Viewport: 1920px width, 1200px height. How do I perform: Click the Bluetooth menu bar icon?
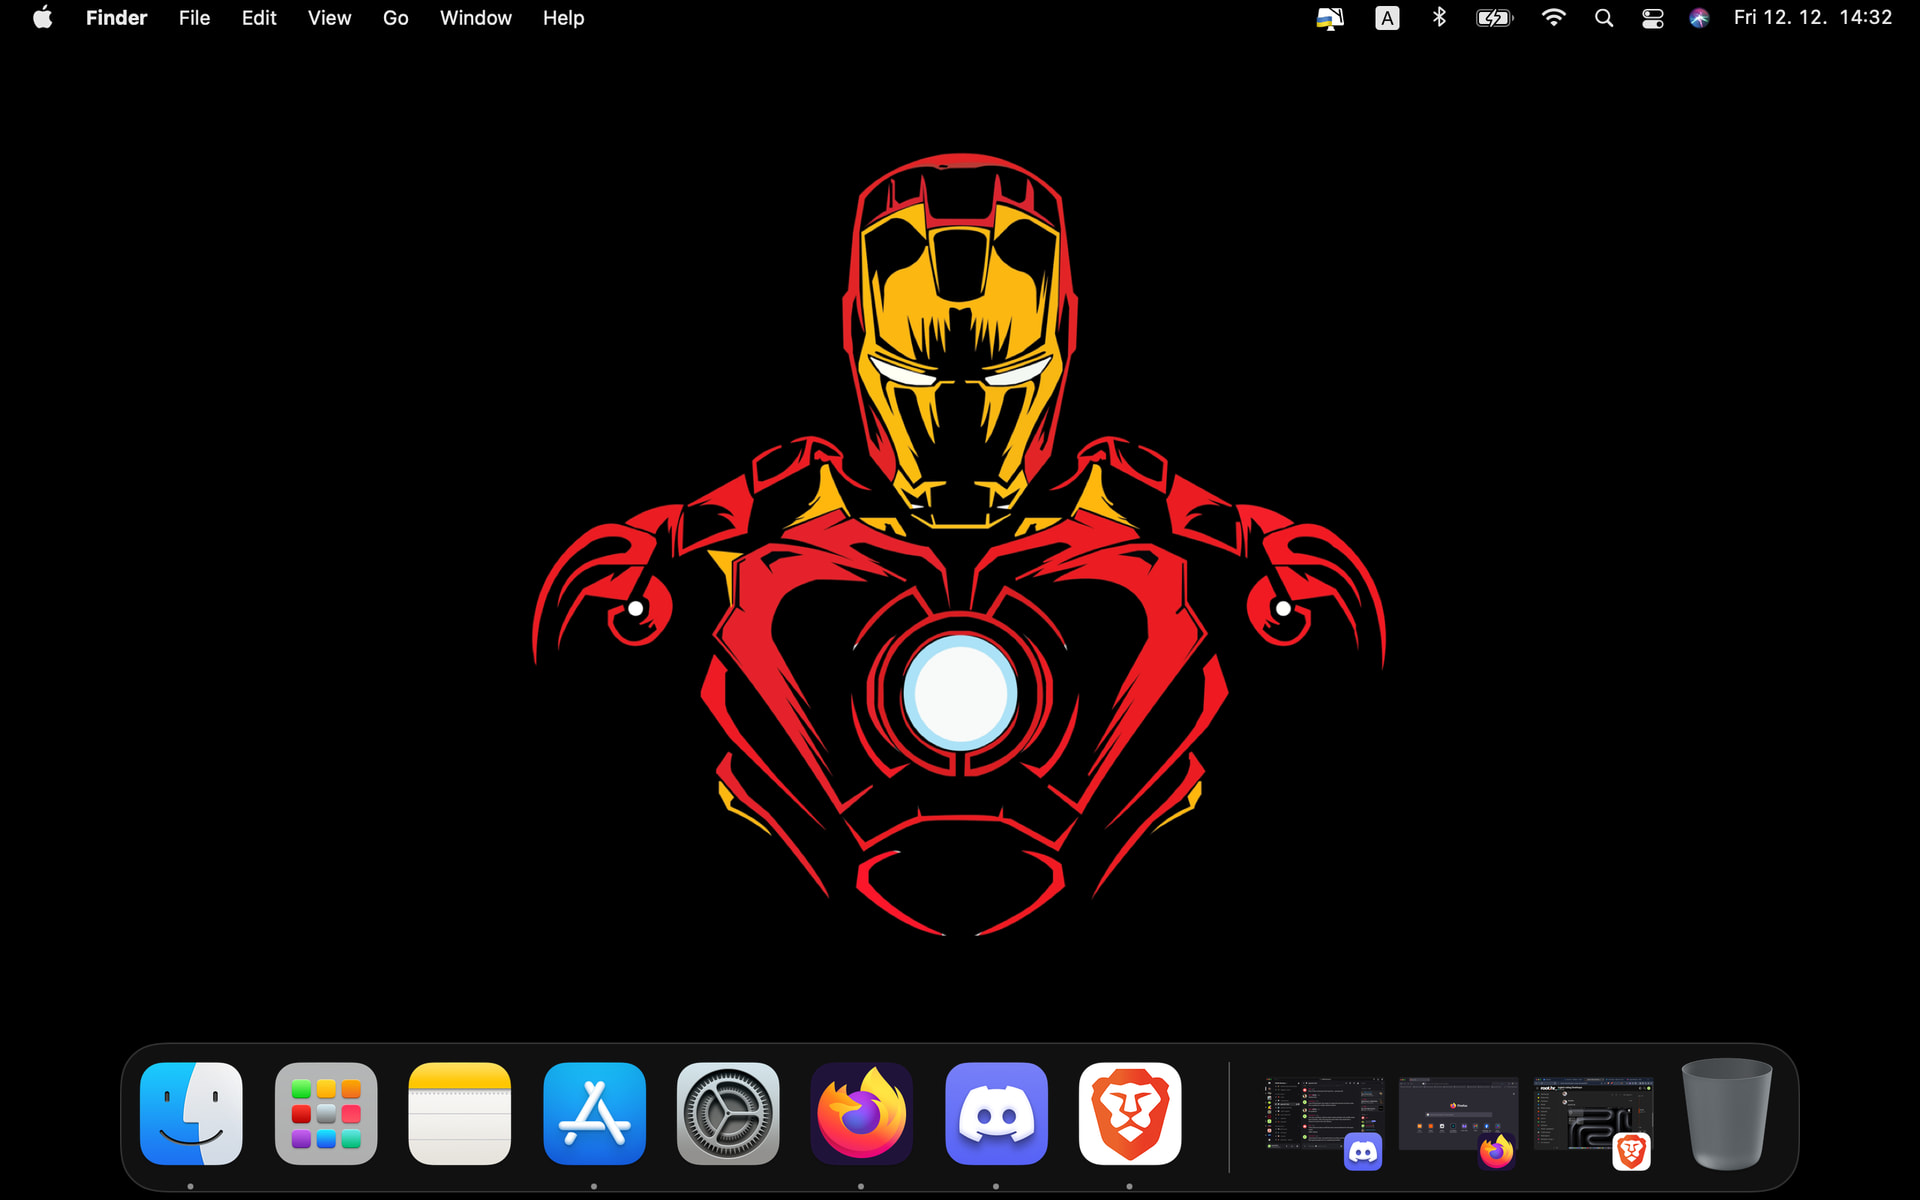point(1439,18)
